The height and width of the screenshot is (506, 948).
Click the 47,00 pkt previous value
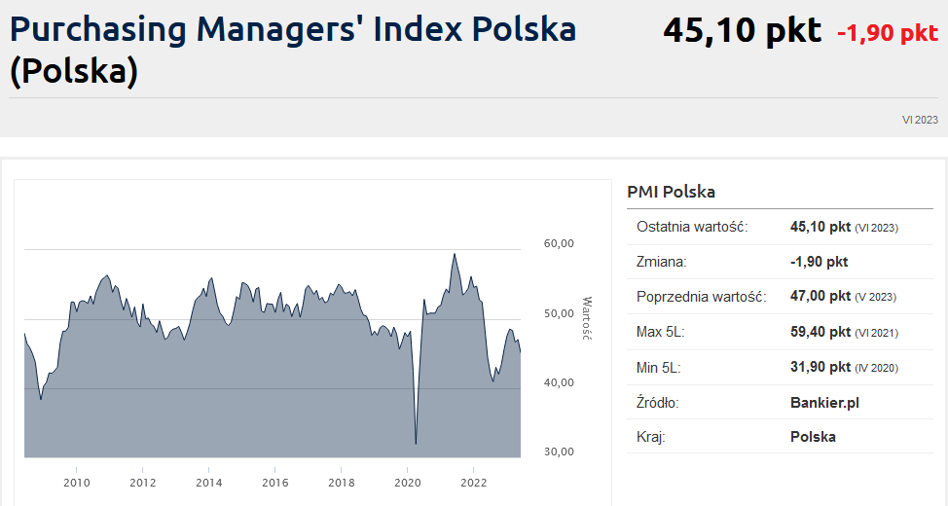820,297
